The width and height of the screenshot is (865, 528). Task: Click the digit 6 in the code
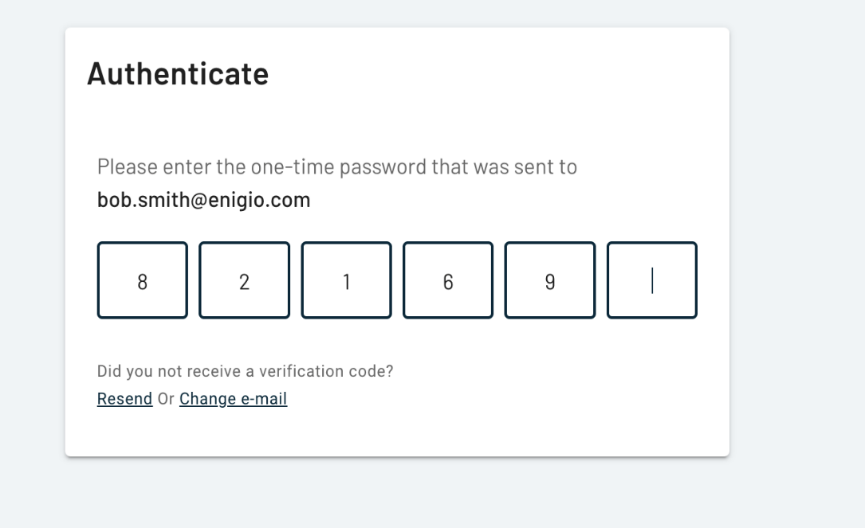(448, 282)
